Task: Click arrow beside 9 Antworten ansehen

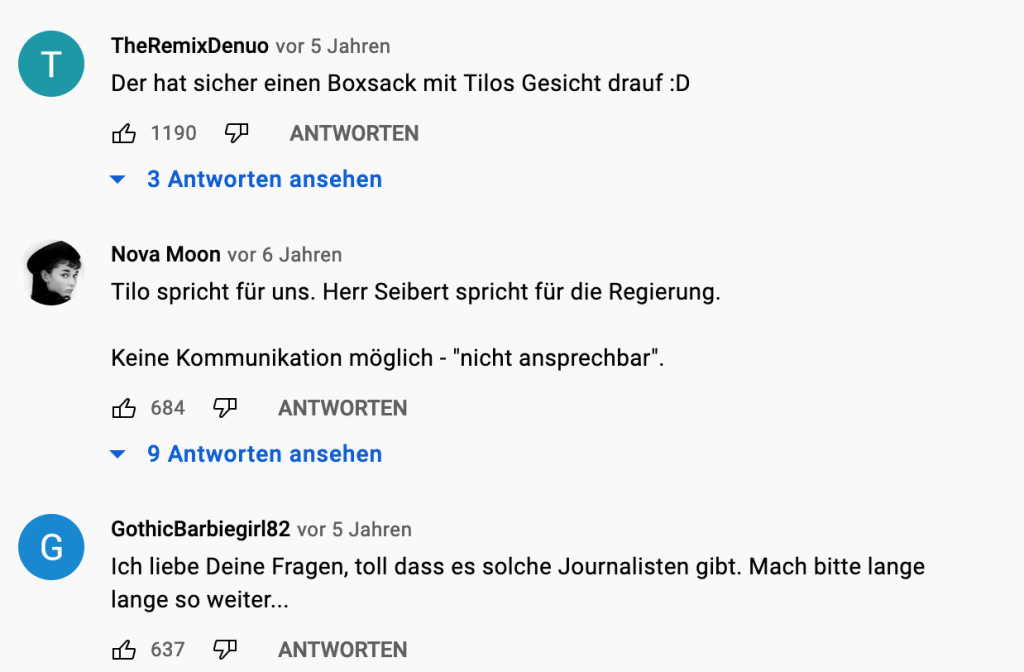Action: click(x=118, y=454)
